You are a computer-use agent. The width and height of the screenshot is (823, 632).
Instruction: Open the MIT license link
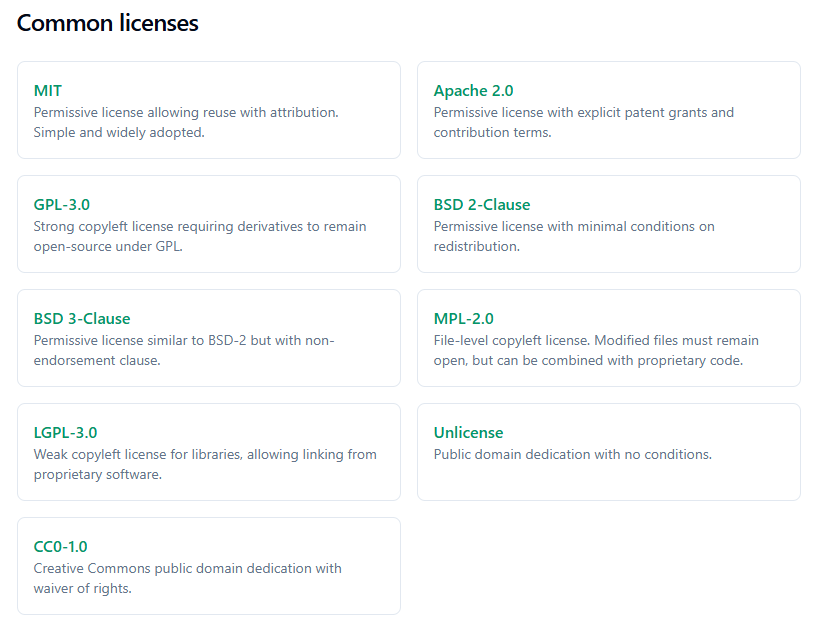(x=48, y=91)
